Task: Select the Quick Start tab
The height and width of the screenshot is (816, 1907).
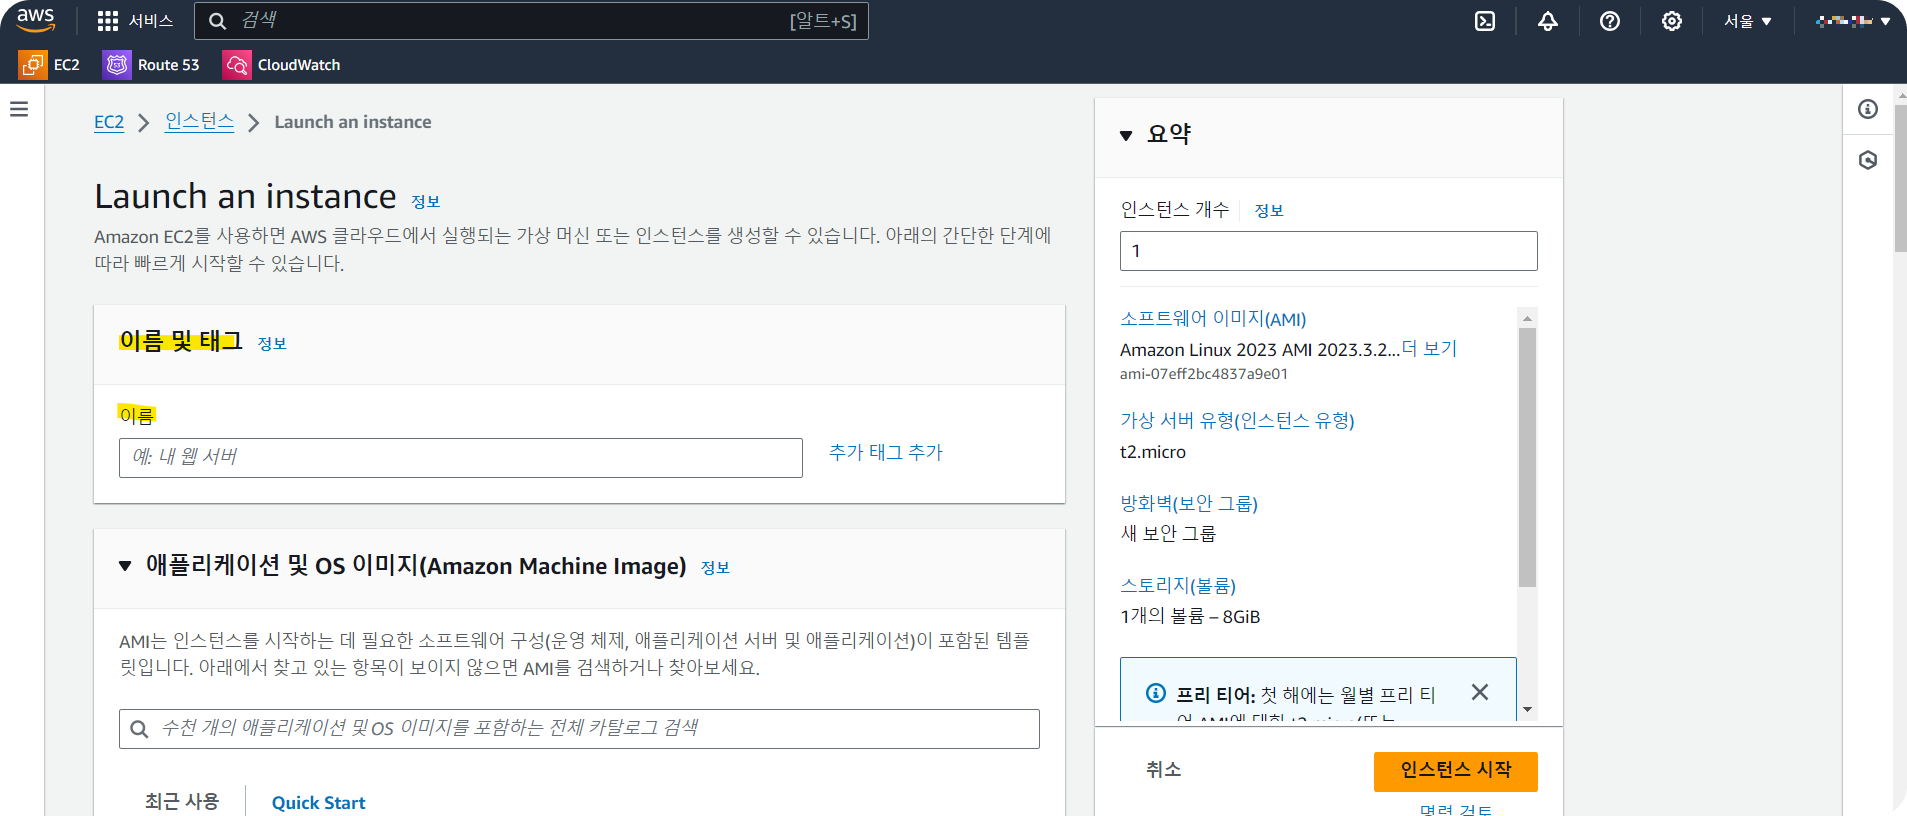Action: click(x=318, y=802)
